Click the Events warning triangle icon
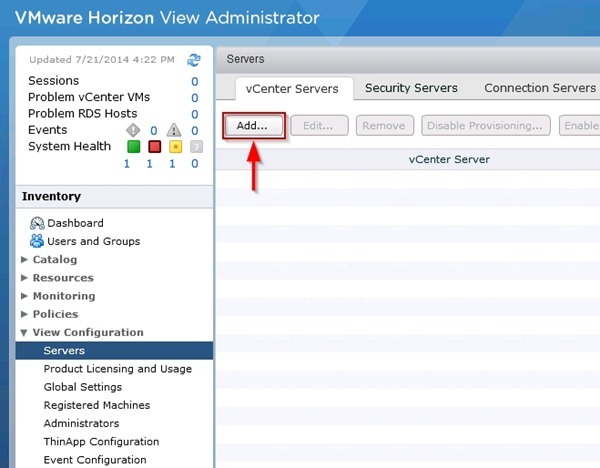The image size is (600, 468). pos(174,130)
